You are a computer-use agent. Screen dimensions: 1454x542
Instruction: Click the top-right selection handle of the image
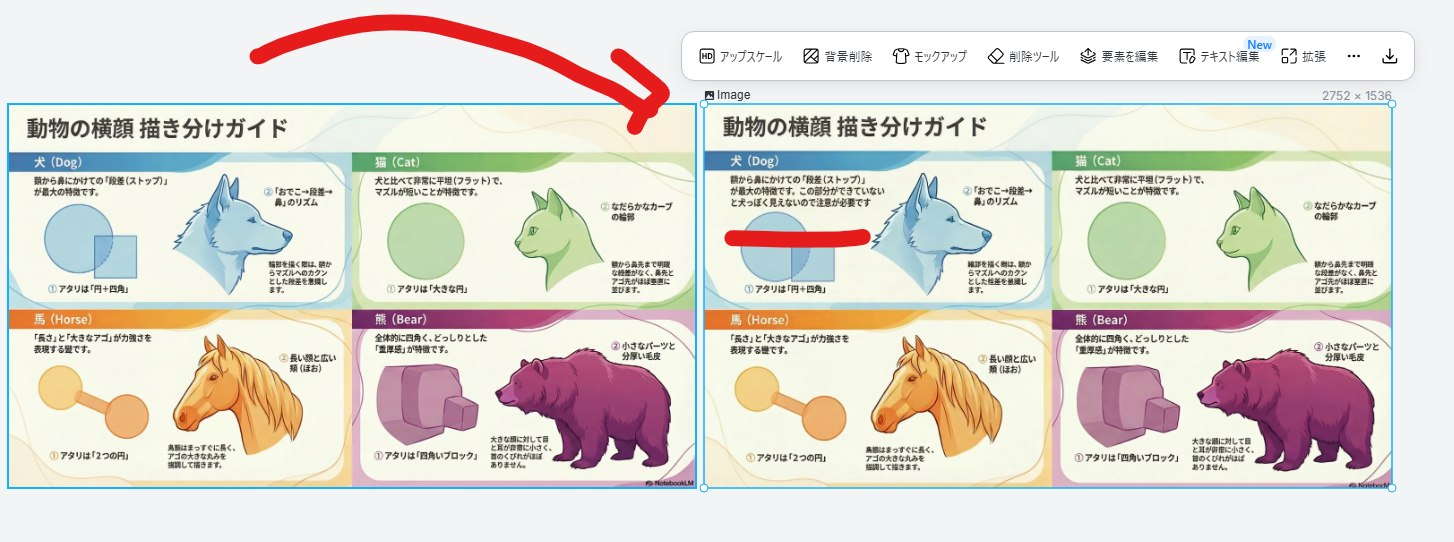click(1392, 104)
